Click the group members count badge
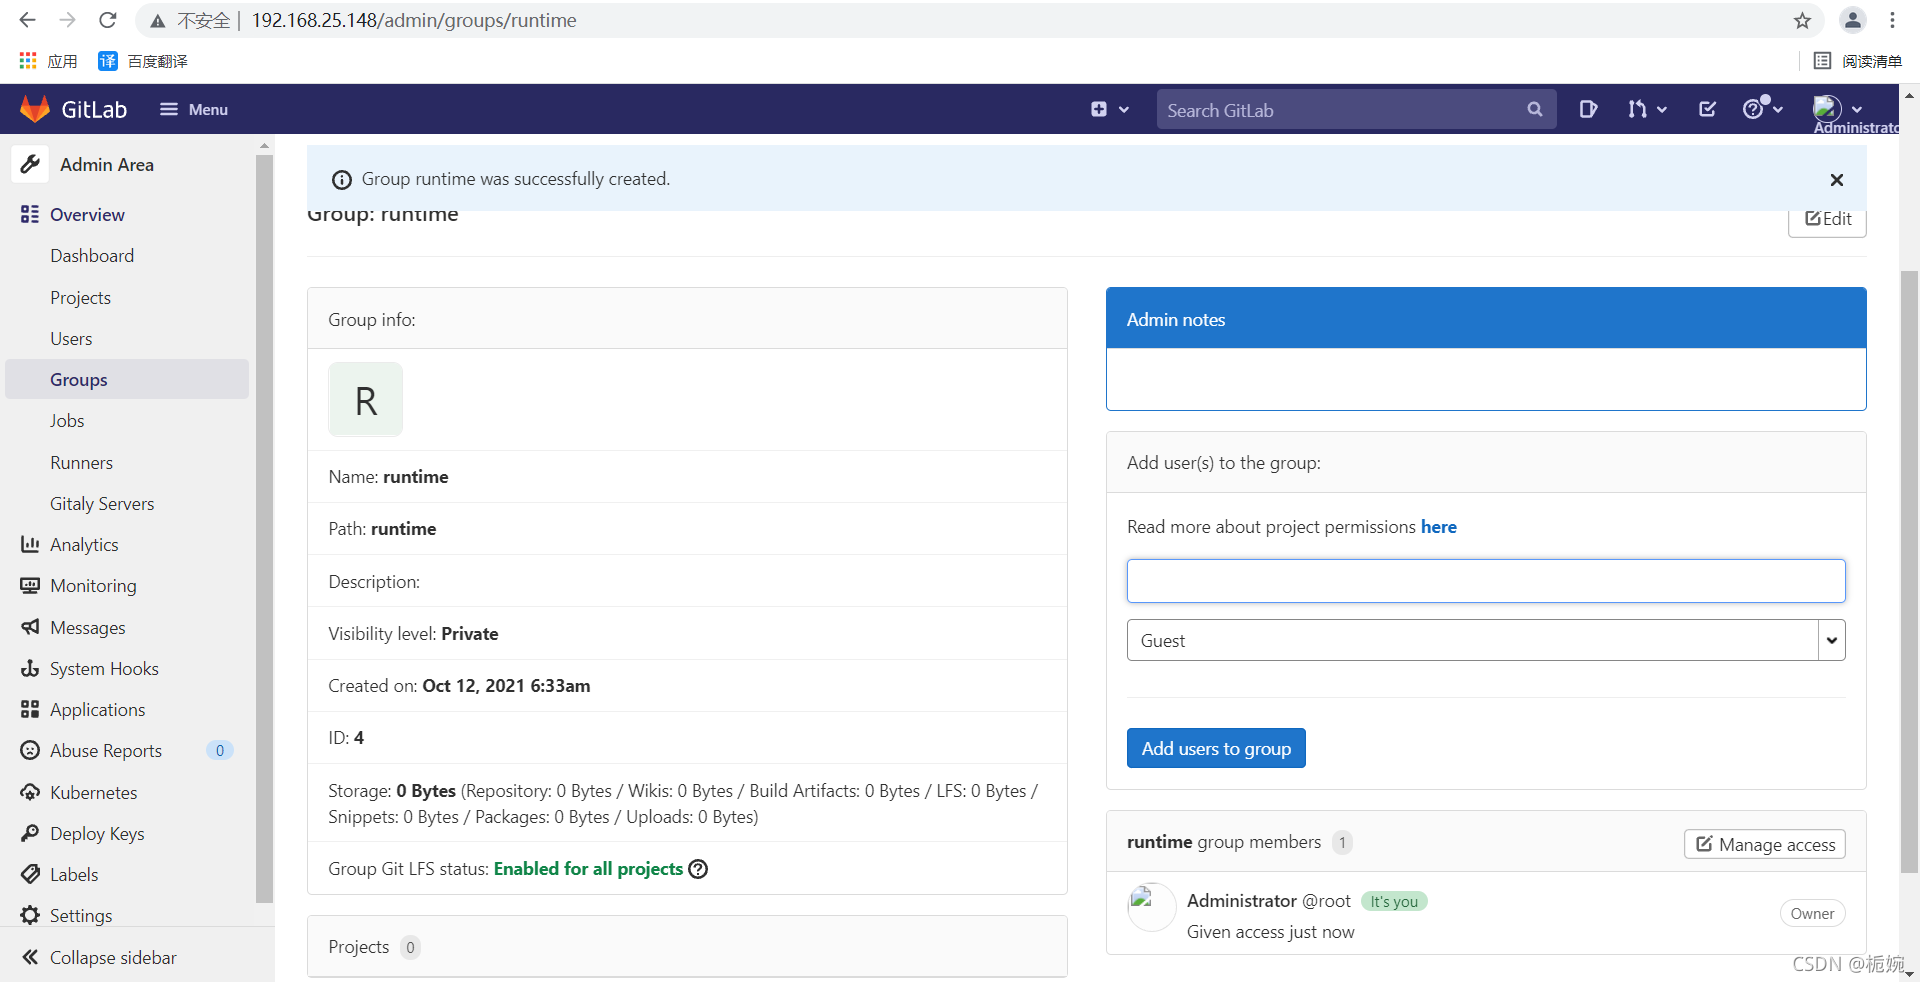The height and width of the screenshot is (982, 1920). click(x=1342, y=843)
